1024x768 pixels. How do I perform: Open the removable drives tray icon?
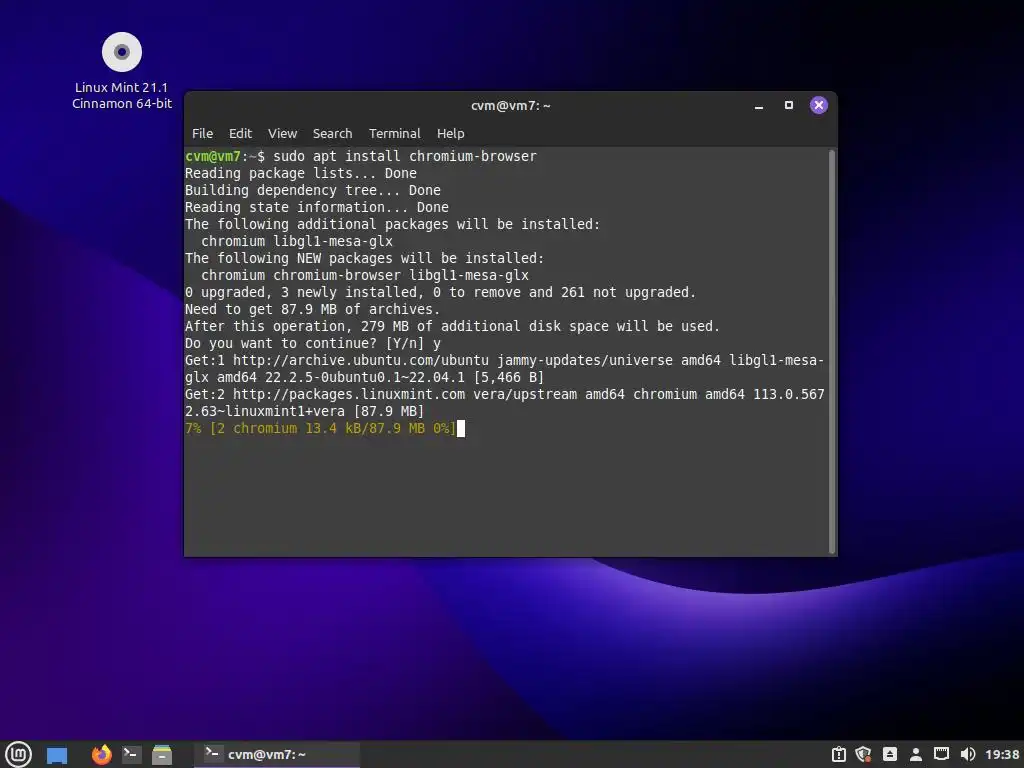[x=889, y=754]
